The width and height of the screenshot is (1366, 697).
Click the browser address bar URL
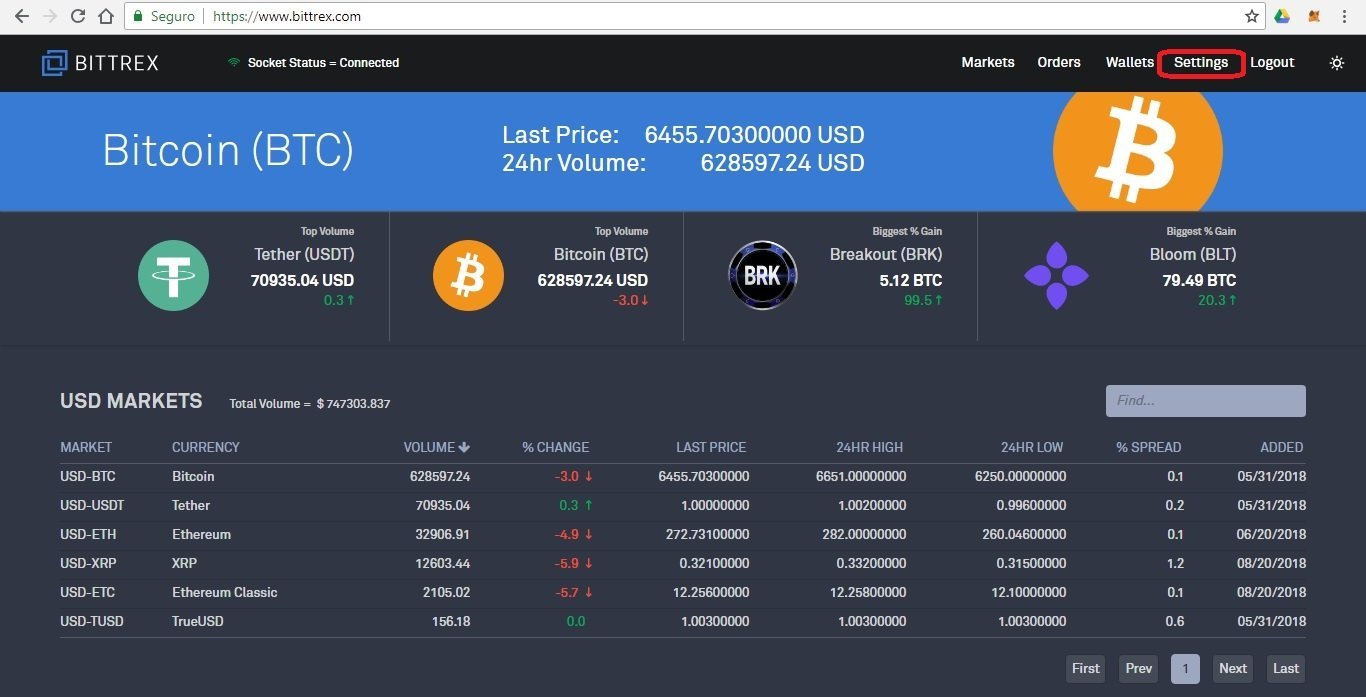pyautogui.click(x=287, y=17)
